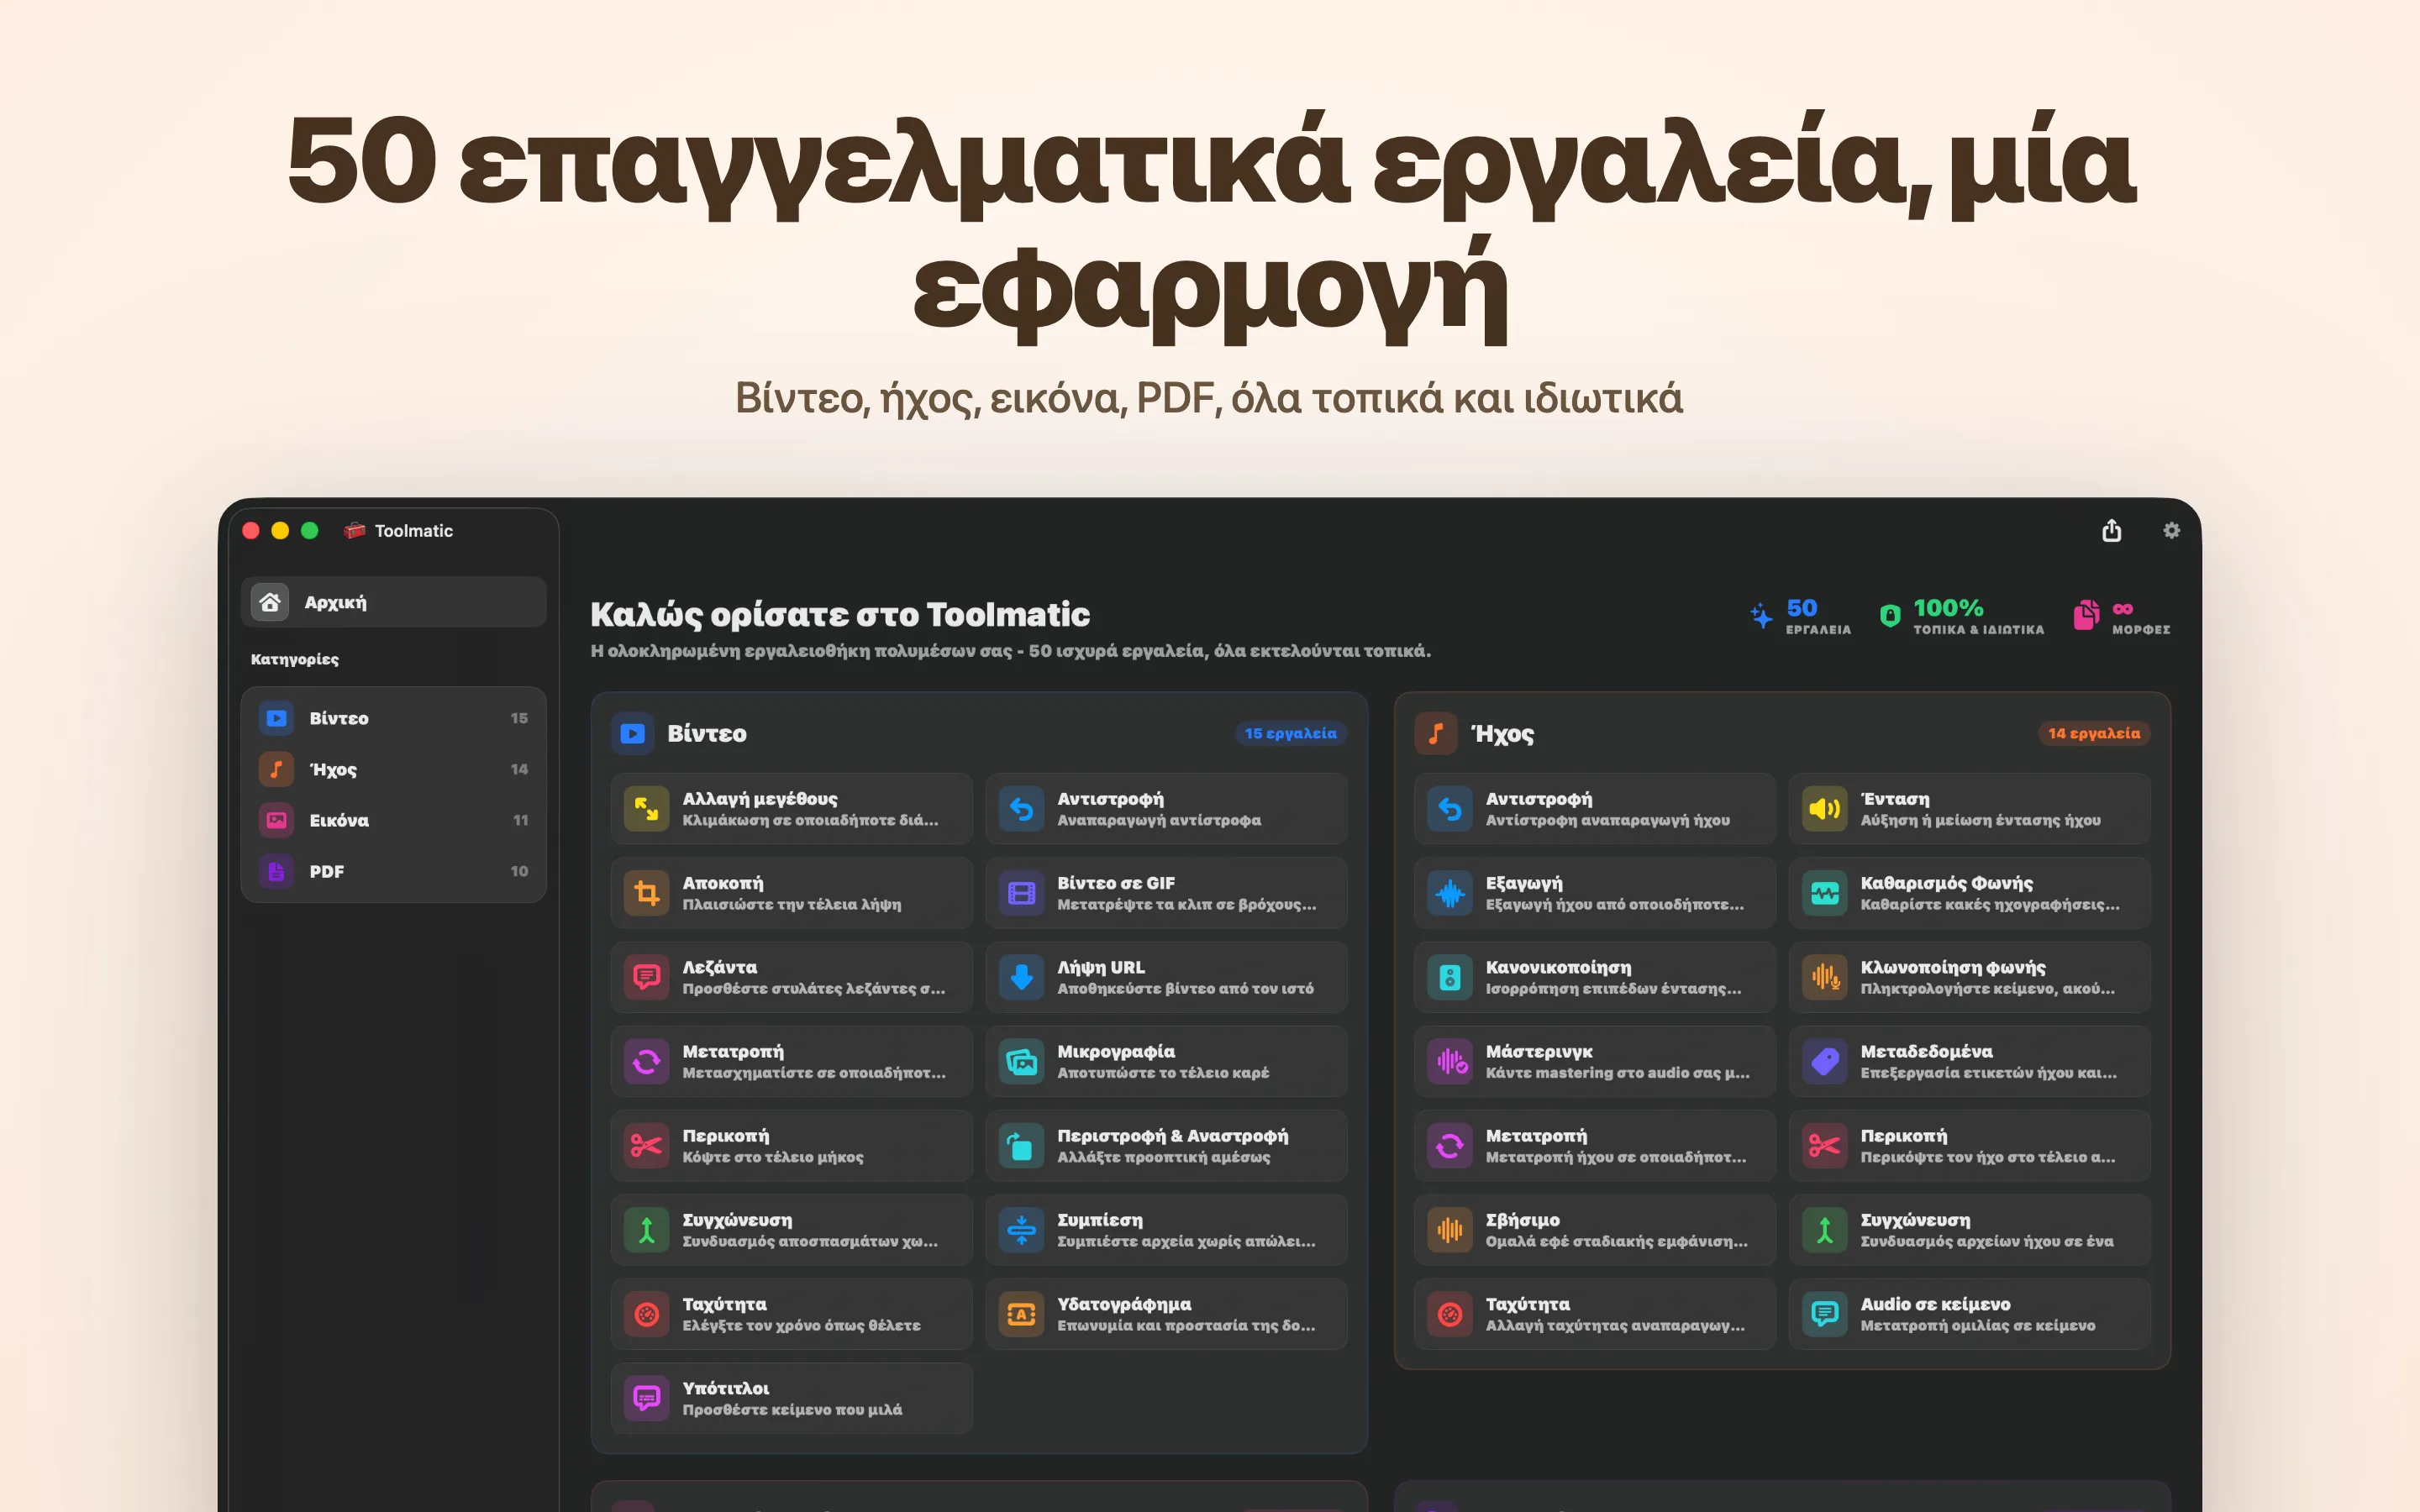Open settings via the gear icon
The image size is (2420, 1512).
2171,530
